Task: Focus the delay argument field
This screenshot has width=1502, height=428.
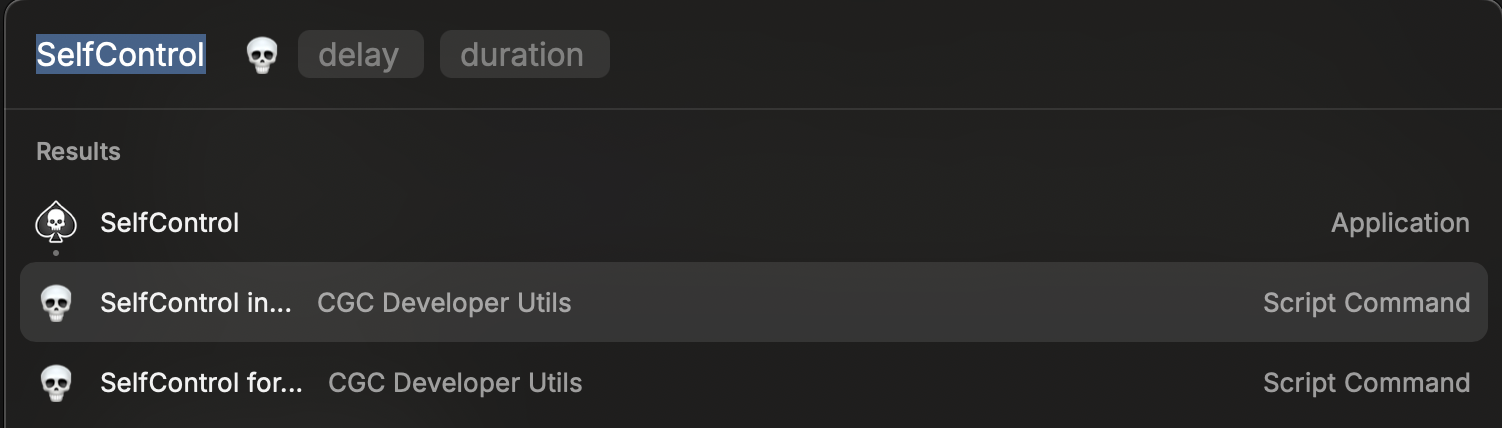Action: [360, 54]
